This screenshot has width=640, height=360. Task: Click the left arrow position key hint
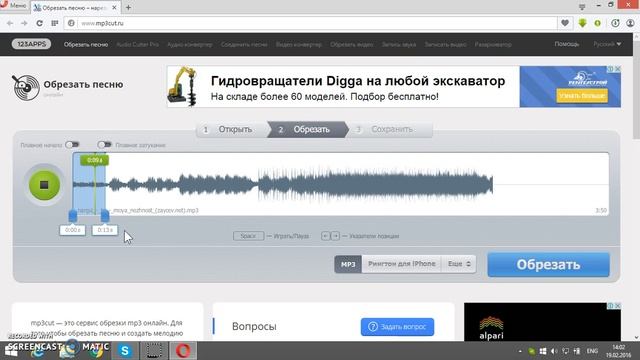(325, 236)
